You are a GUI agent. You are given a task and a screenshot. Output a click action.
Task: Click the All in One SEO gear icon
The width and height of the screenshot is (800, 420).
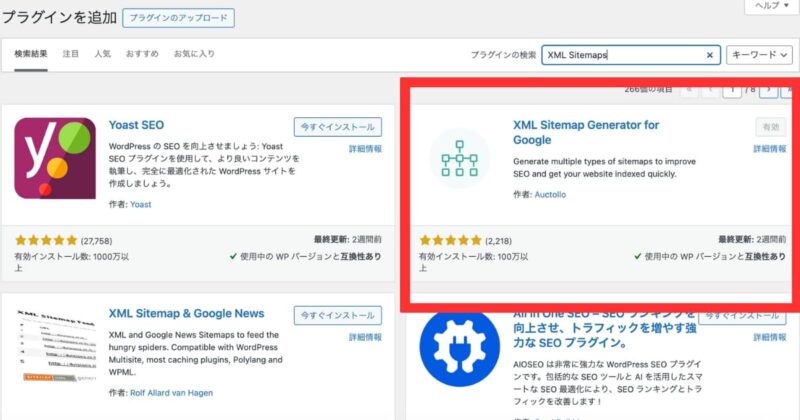click(x=460, y=348)
